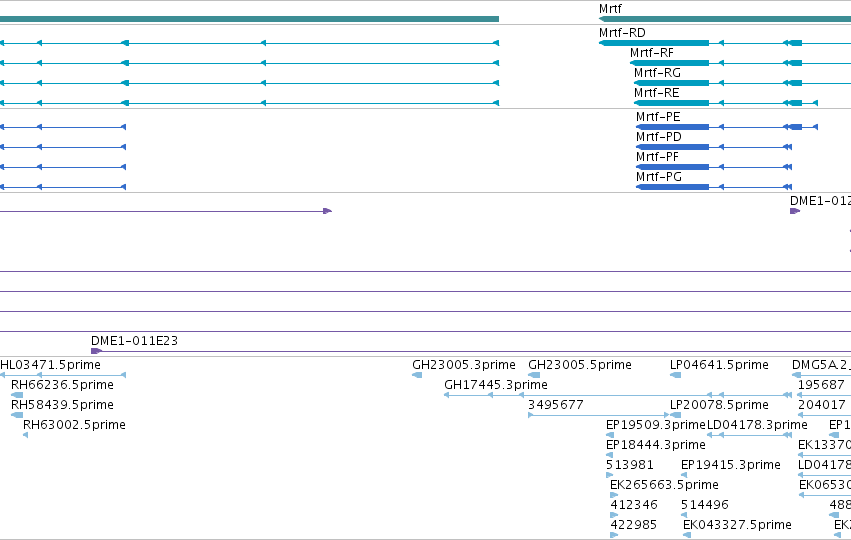Open the Mrtf-PD protein label
The height and width of the screenshot is (540, 851).
coord(659,137)
